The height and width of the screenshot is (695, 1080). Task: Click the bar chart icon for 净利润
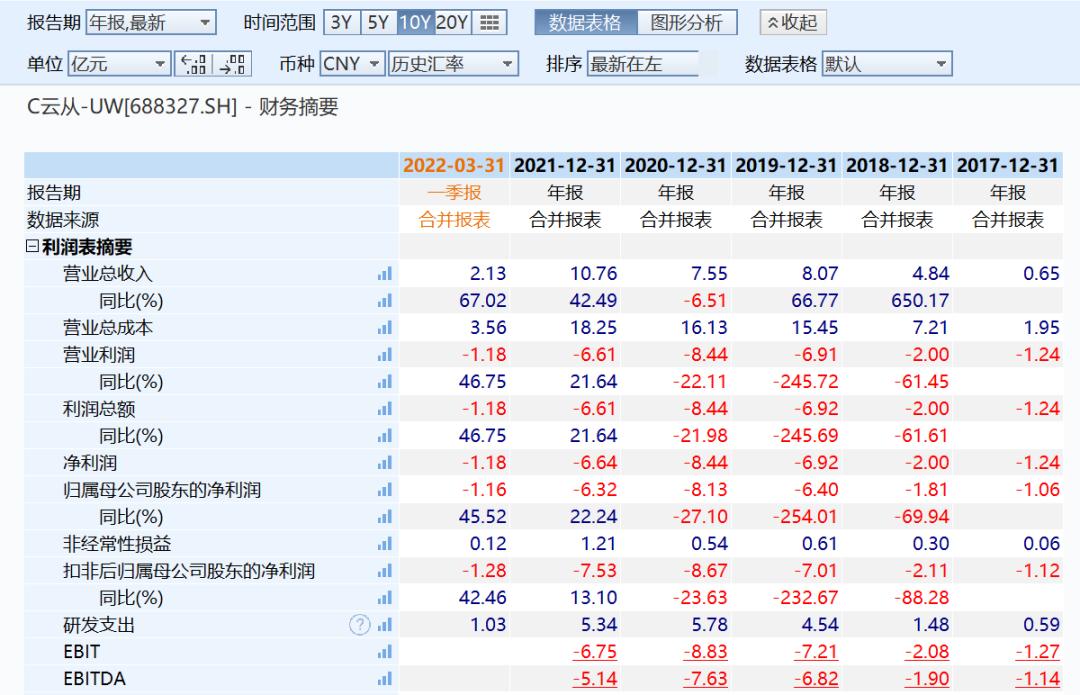385,462
